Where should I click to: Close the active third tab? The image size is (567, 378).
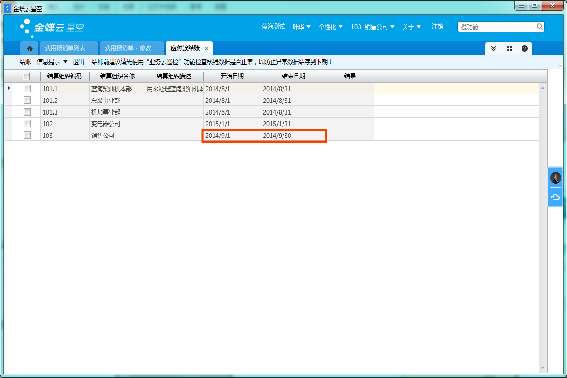point(206,48)
